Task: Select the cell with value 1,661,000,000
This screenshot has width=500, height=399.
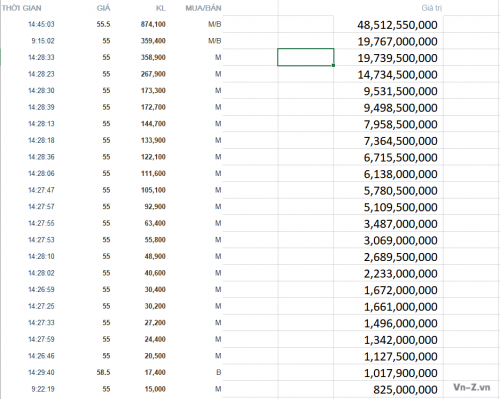Action: [x=389, y=307]
